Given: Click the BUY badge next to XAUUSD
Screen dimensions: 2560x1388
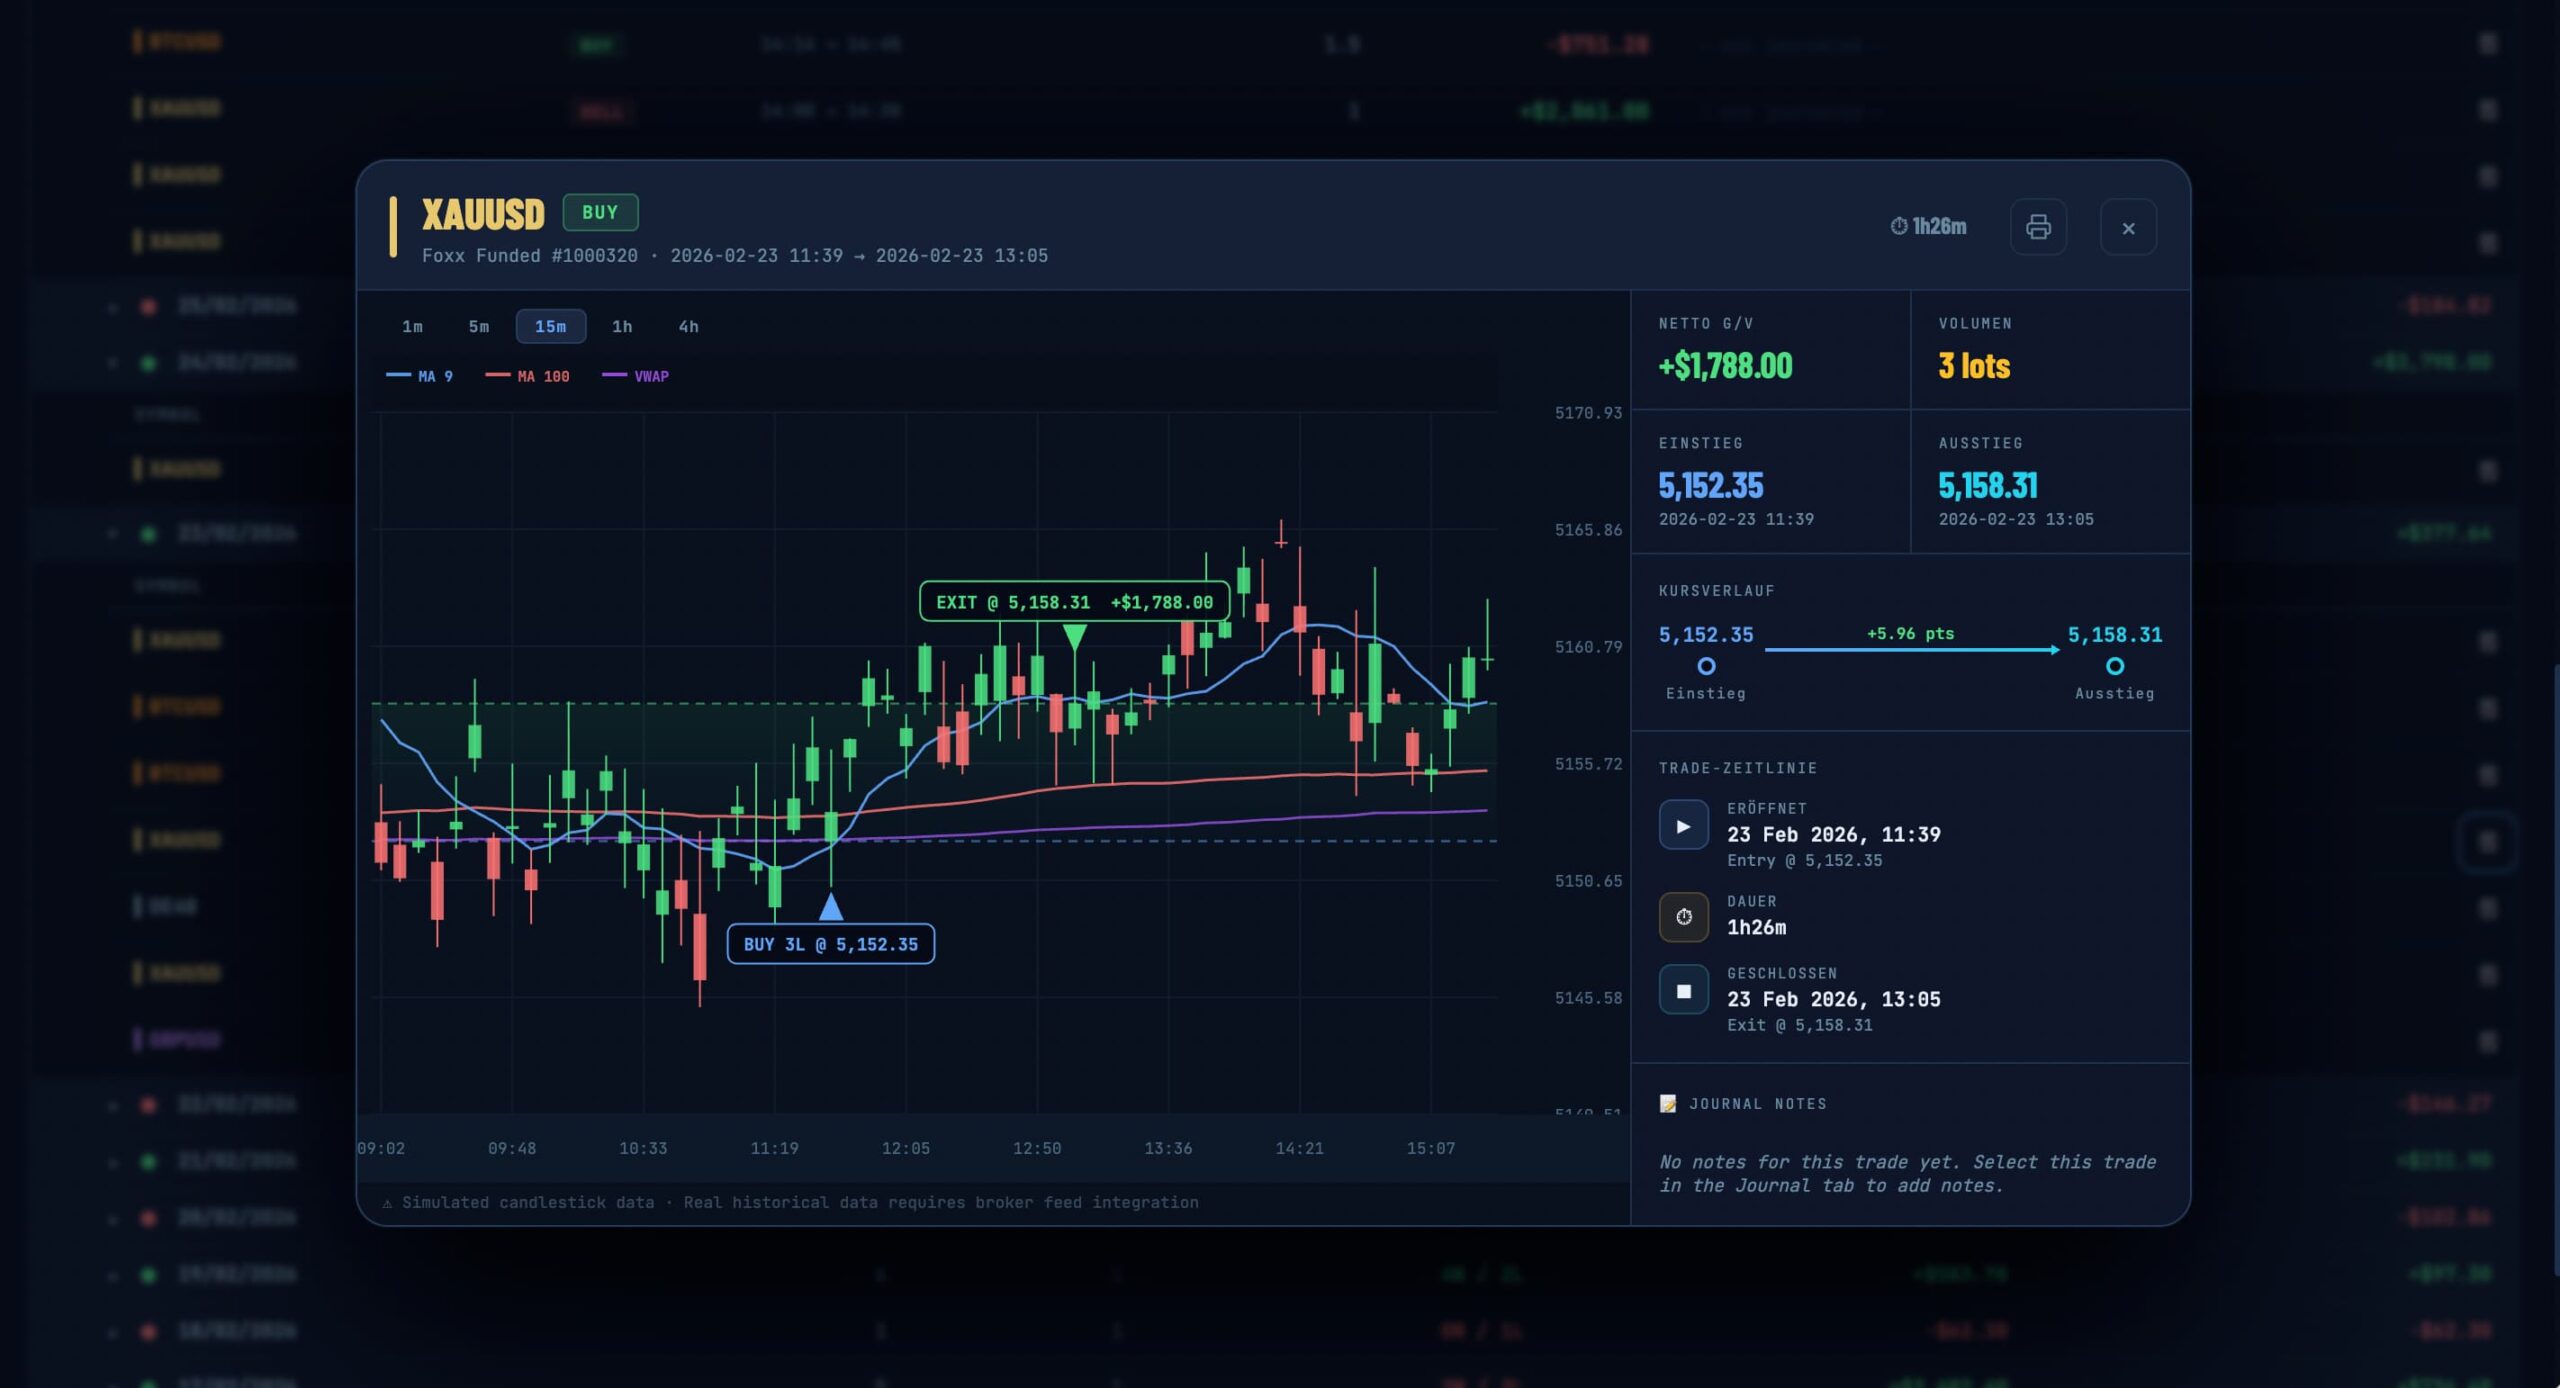Looking at the screenshot, I should point(600,212).
